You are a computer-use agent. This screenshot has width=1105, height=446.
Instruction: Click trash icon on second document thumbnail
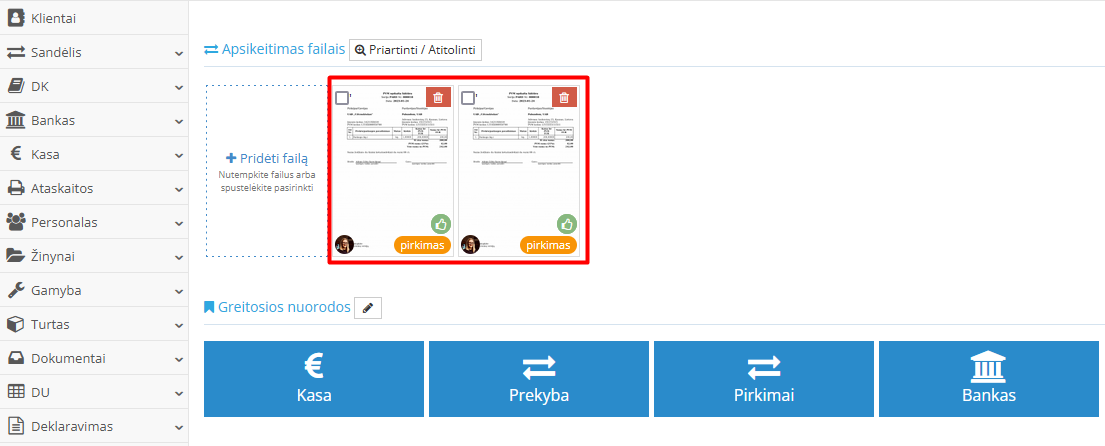[x=564, y=97]
